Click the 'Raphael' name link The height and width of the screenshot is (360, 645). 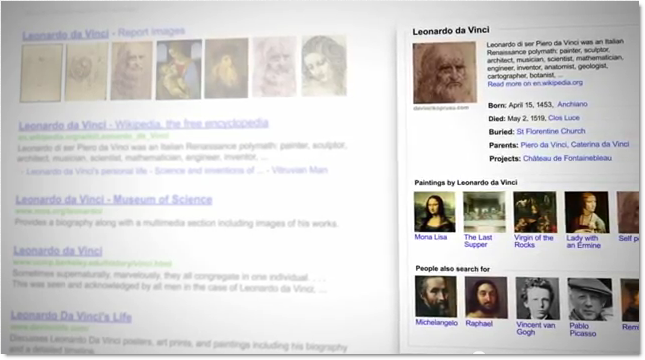click(x=479, y=324)
